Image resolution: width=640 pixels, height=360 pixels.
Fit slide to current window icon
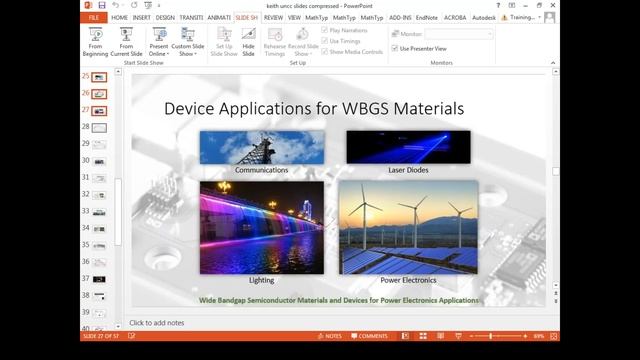click(x=553, y=336)
